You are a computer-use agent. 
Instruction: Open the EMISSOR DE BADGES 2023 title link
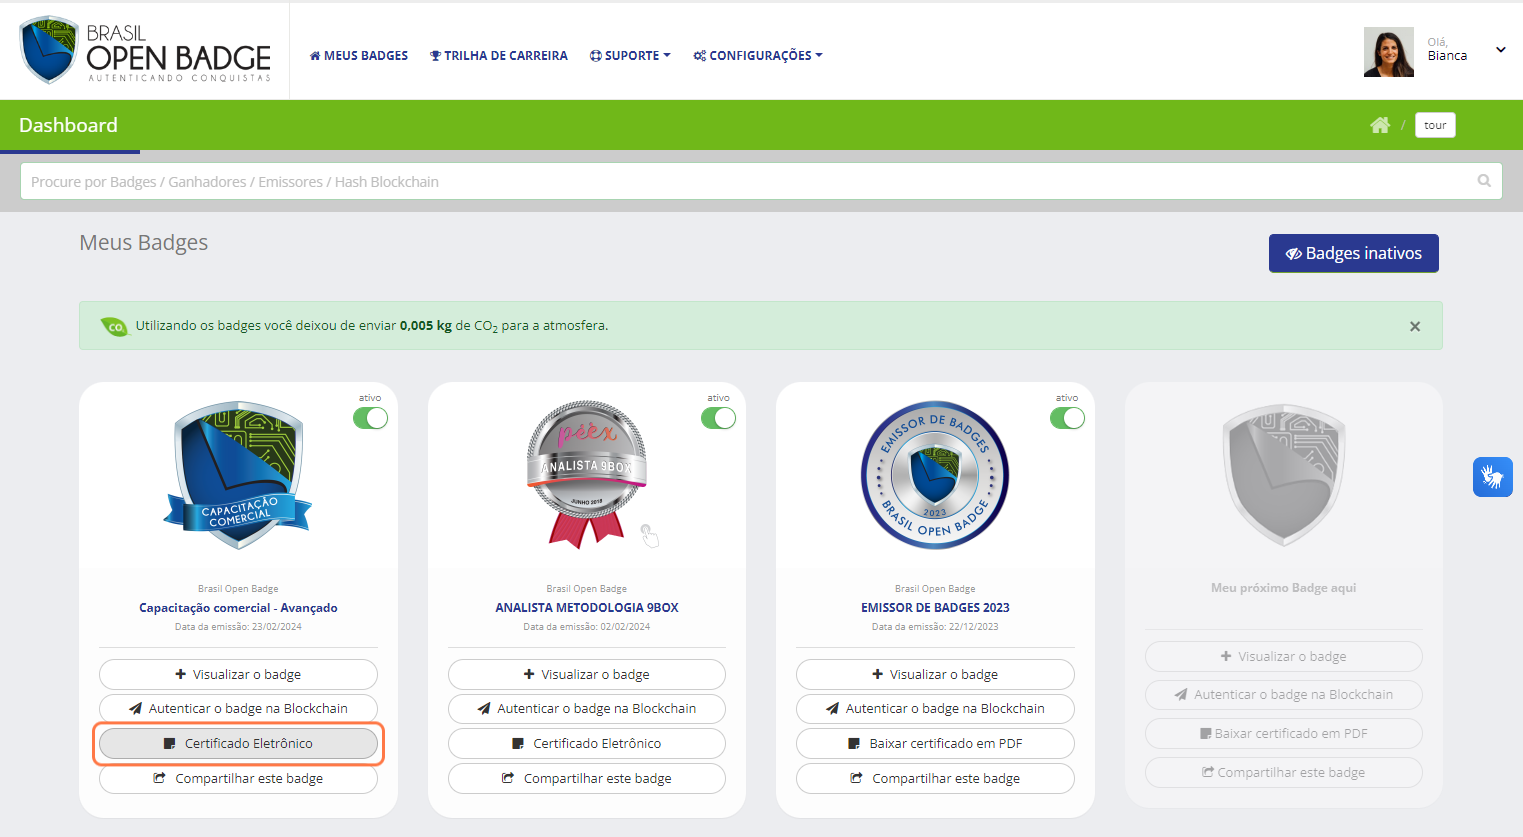[x=935, y=607]
